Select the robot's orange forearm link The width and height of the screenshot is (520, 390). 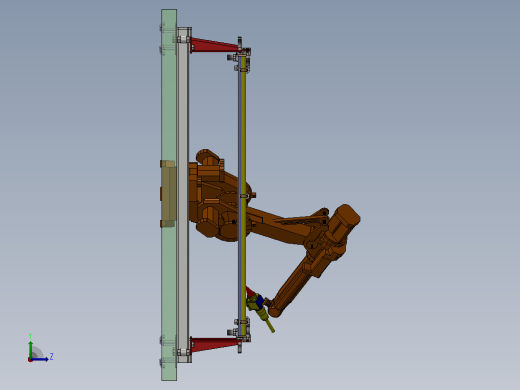click(x=295, y=286)
